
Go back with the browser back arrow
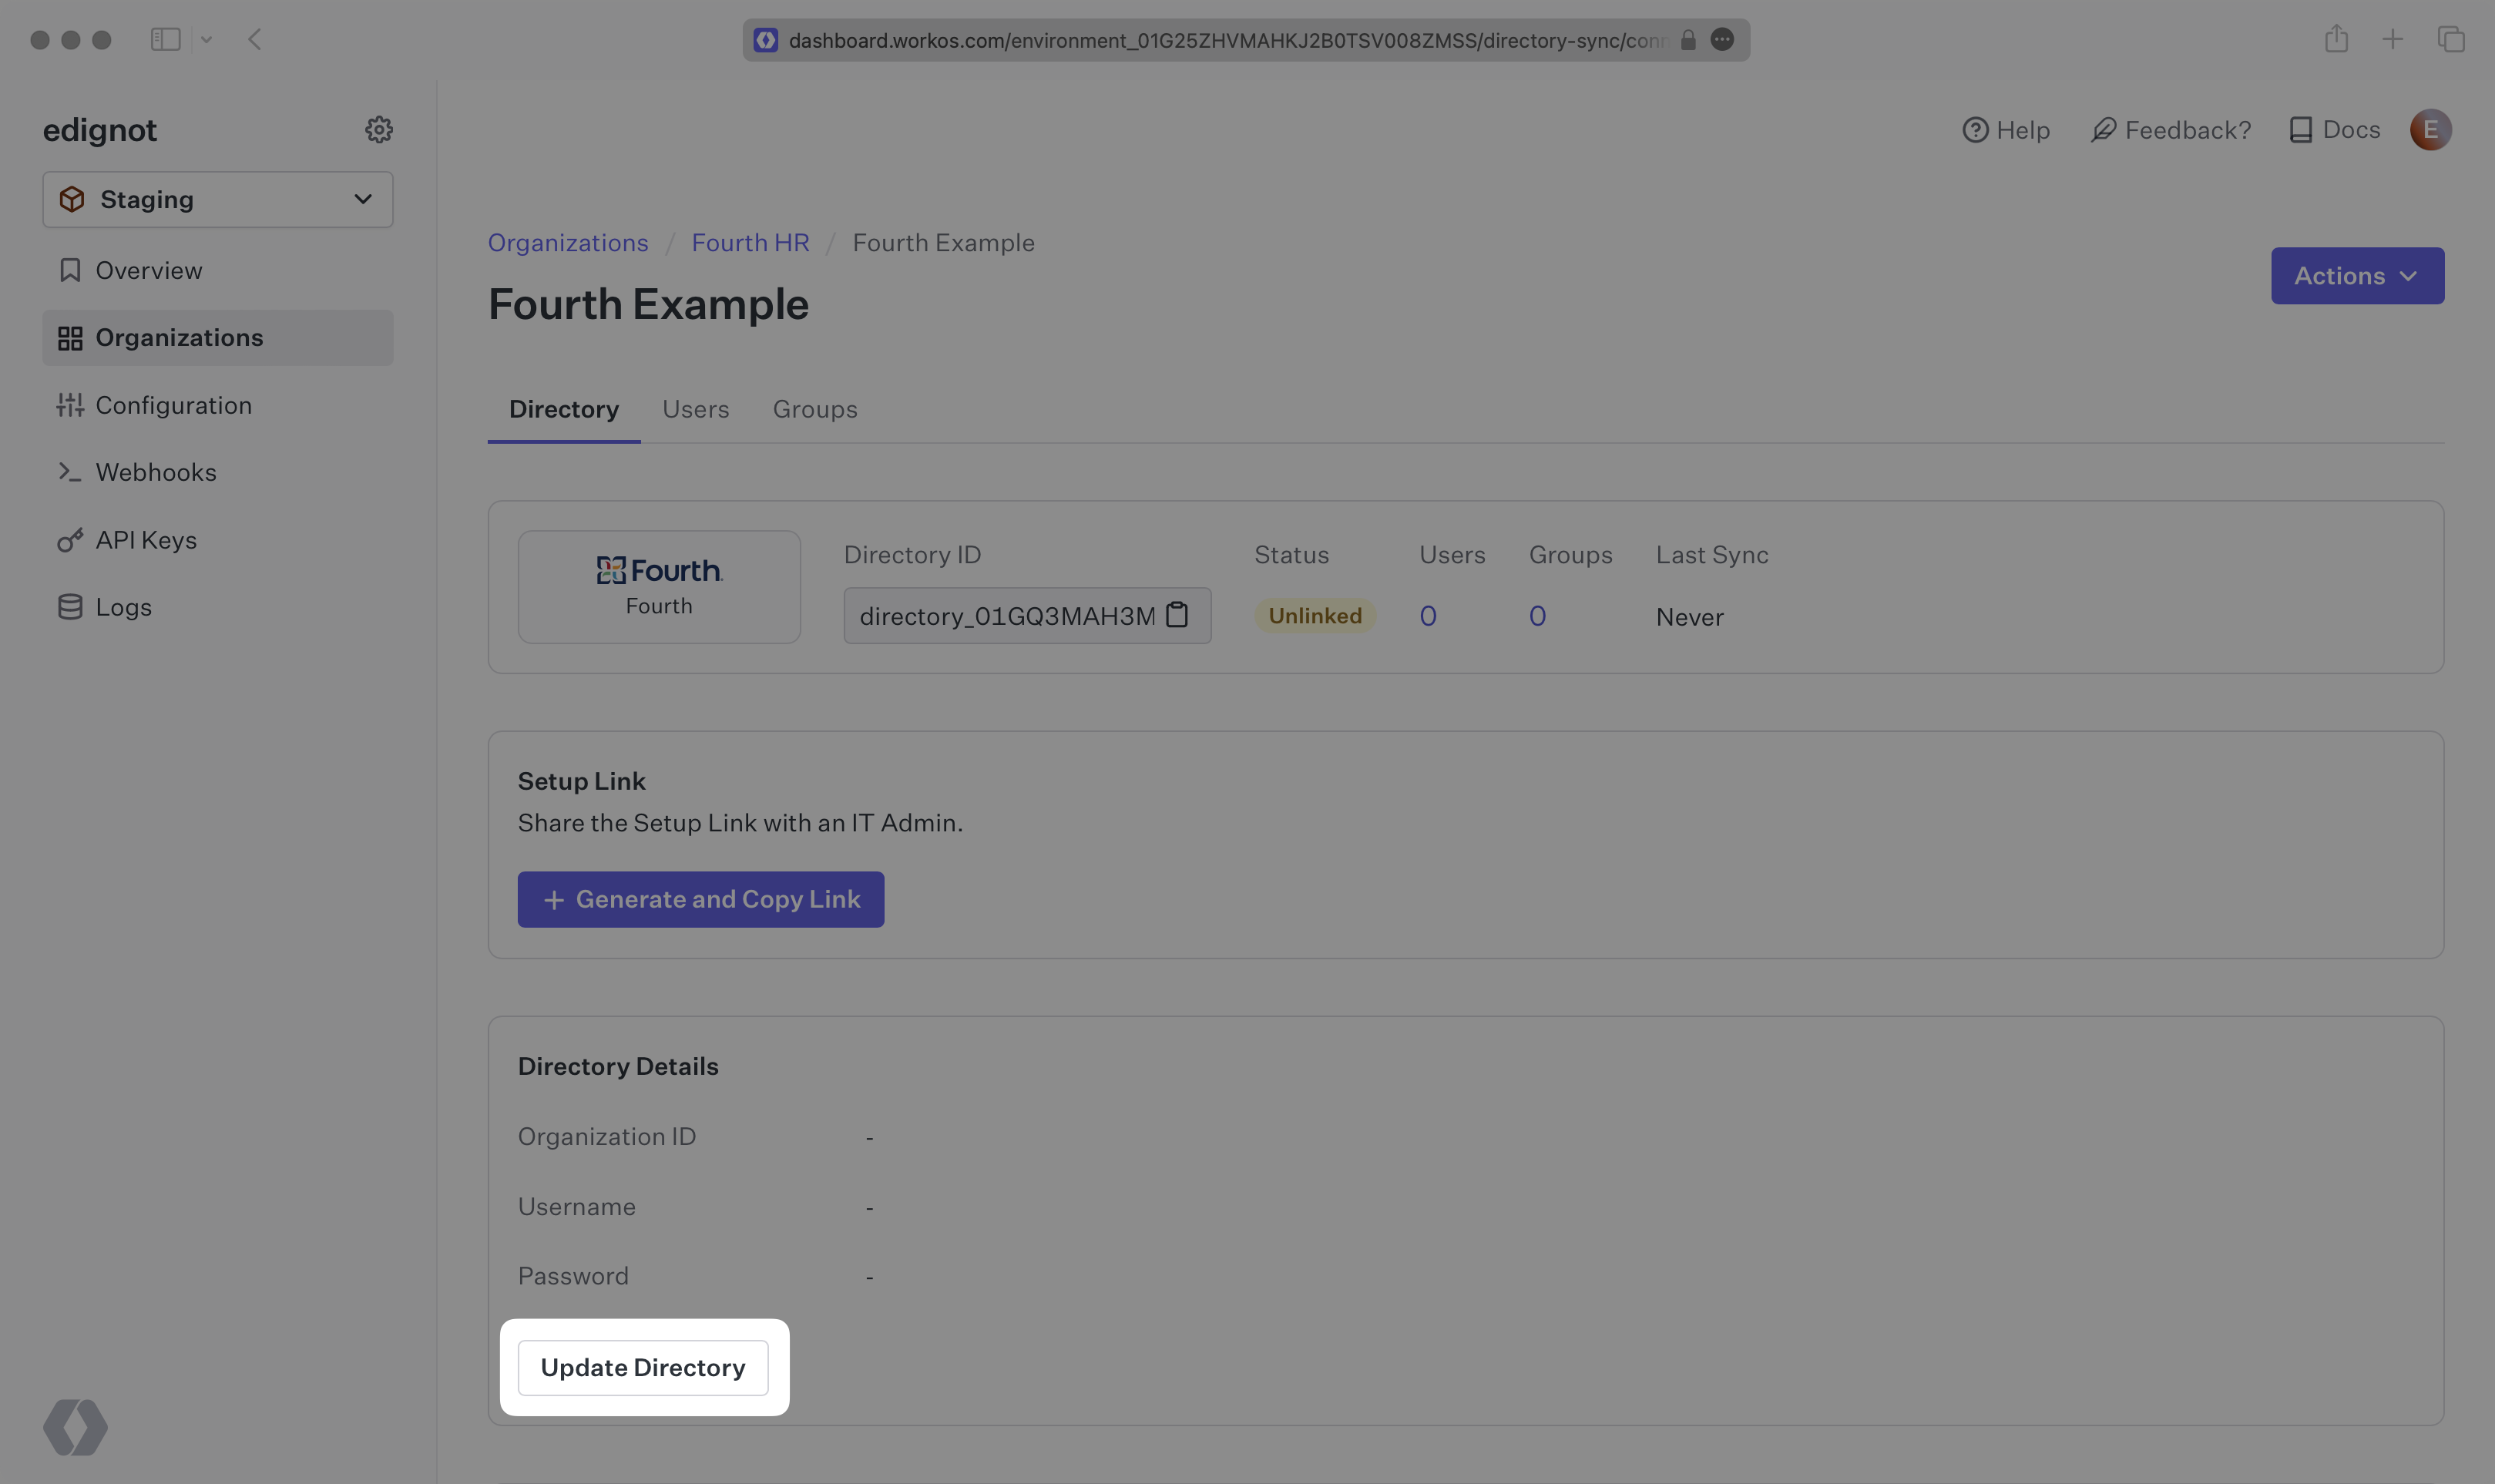254,40
